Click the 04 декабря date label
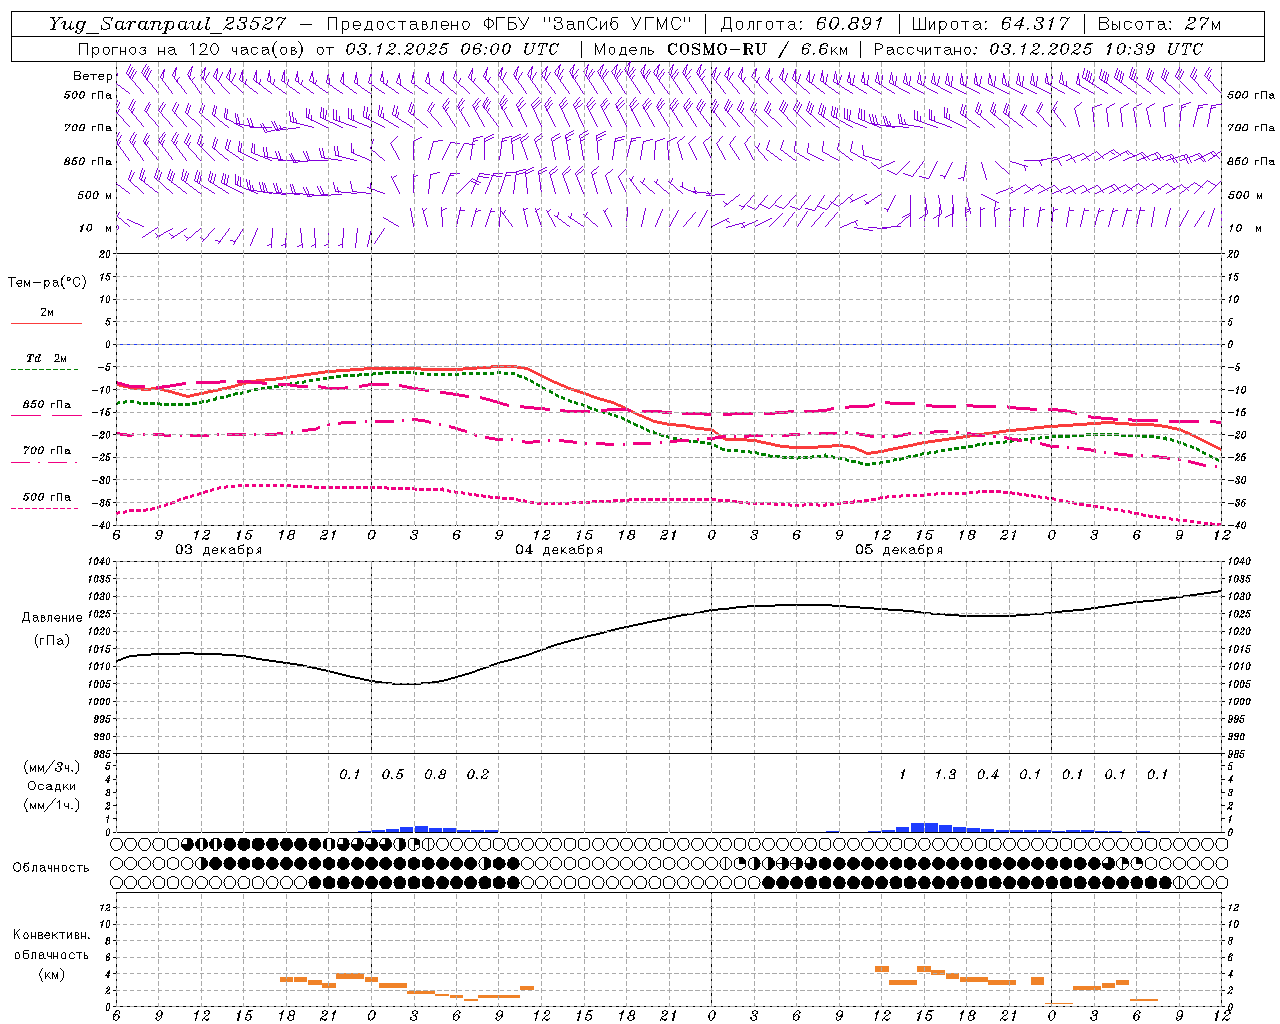This screenshot has height=1024, width=1280. pyautogui.click(x=559, y=550)
